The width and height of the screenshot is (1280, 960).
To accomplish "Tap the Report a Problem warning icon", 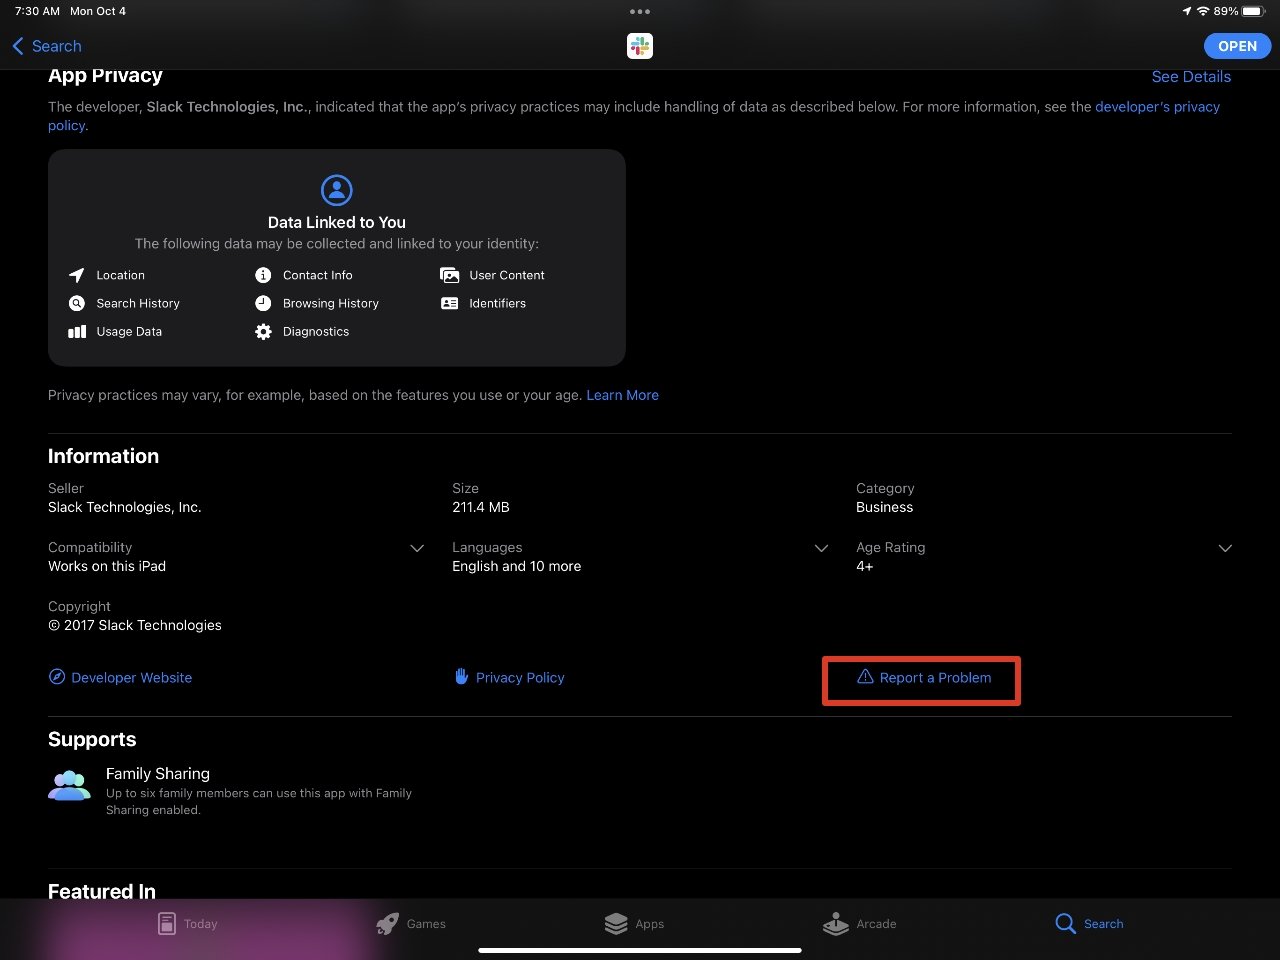I will [x=865, y=677].
